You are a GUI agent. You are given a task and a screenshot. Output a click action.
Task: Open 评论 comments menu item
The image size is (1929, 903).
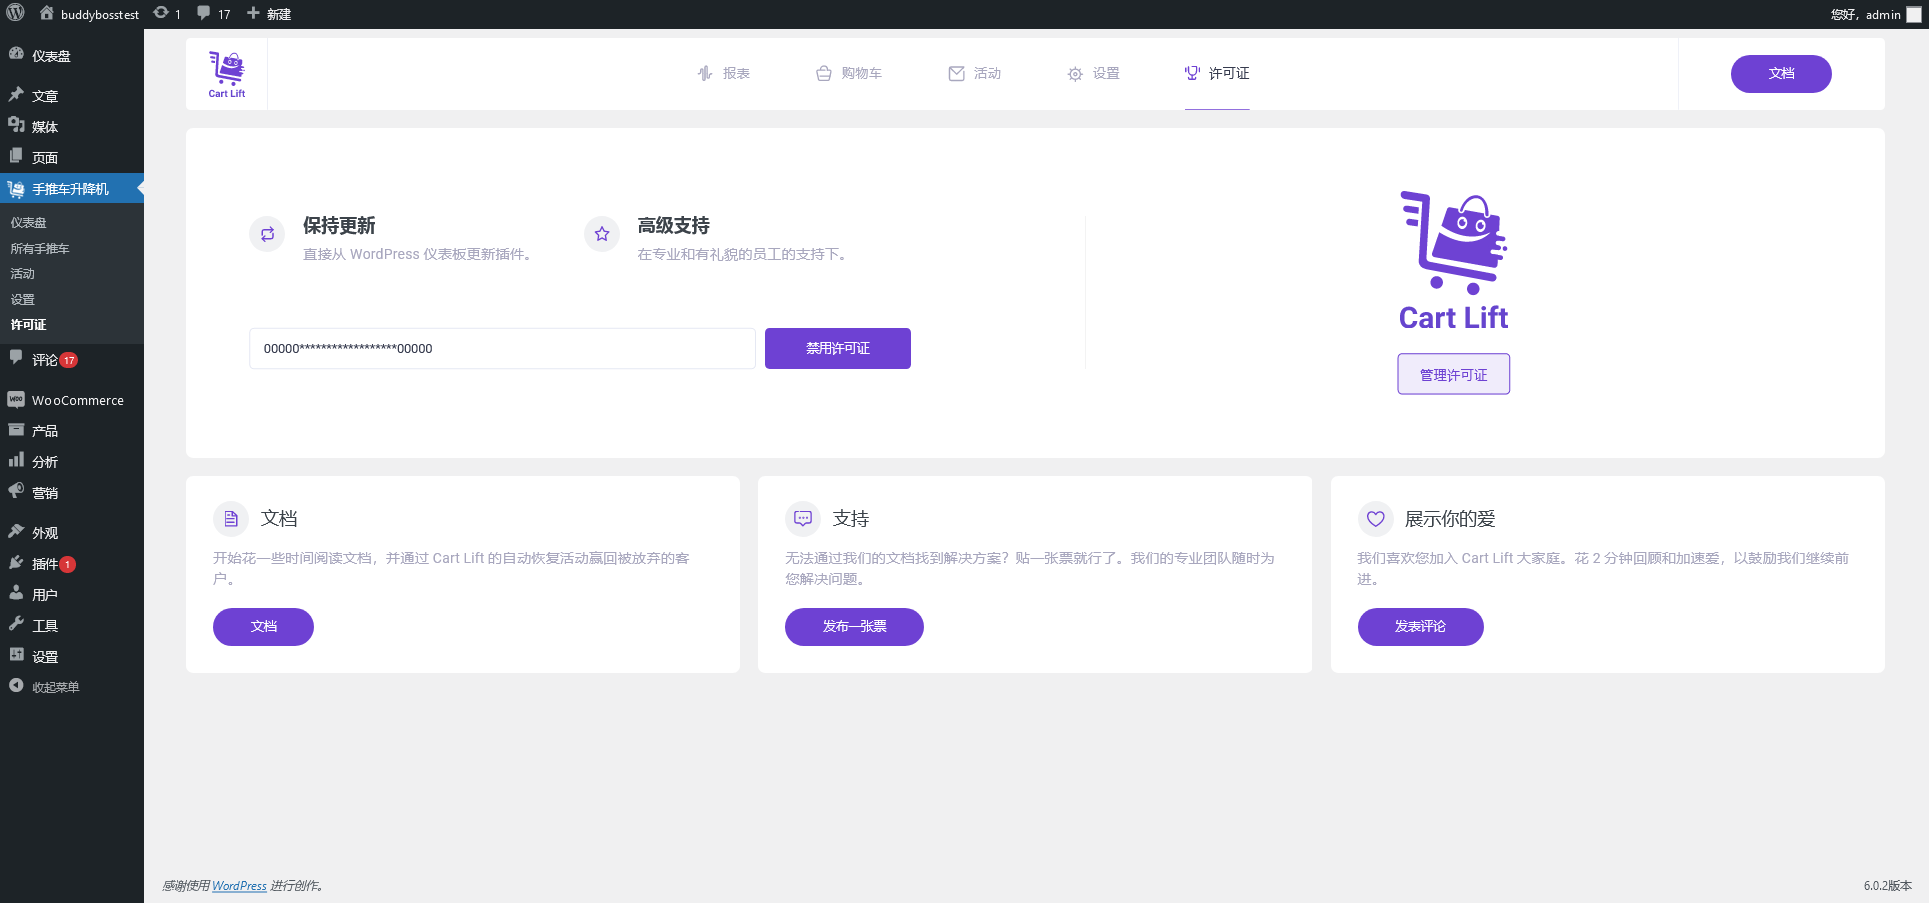[72, 360]
